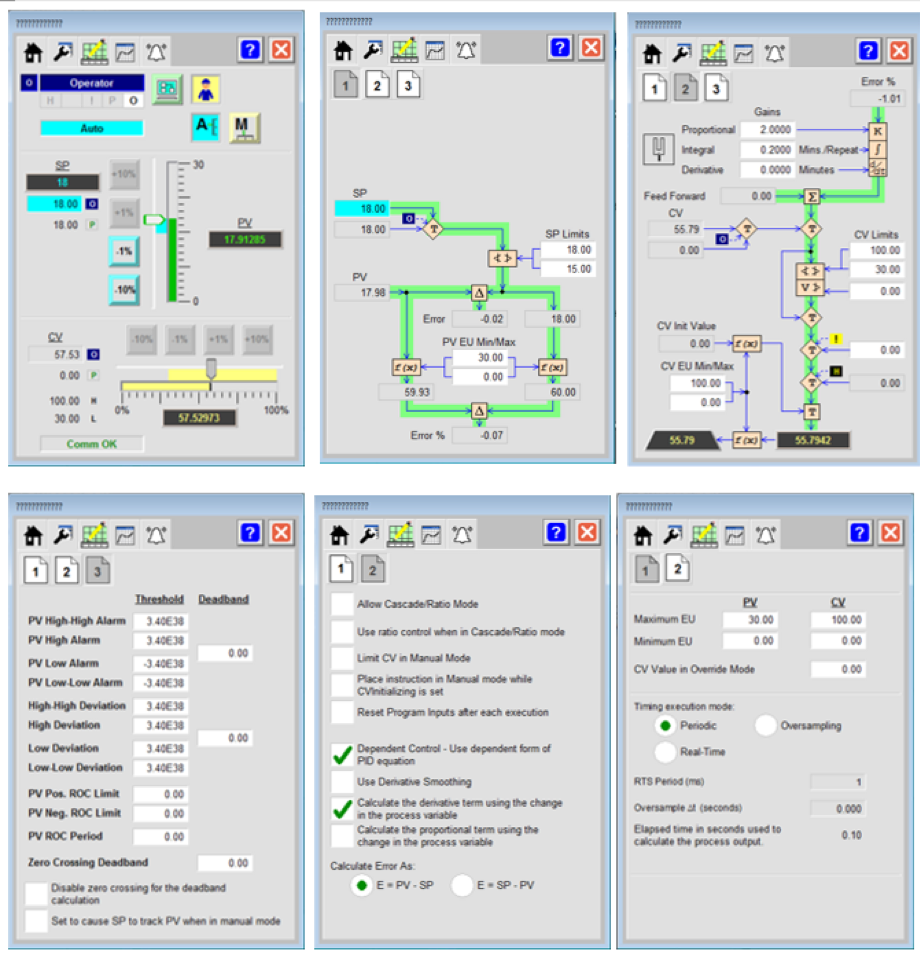920x954 pixels.
Task: Open the Trends icon in the SP Limits faceplate
Action: coord(435,50)
